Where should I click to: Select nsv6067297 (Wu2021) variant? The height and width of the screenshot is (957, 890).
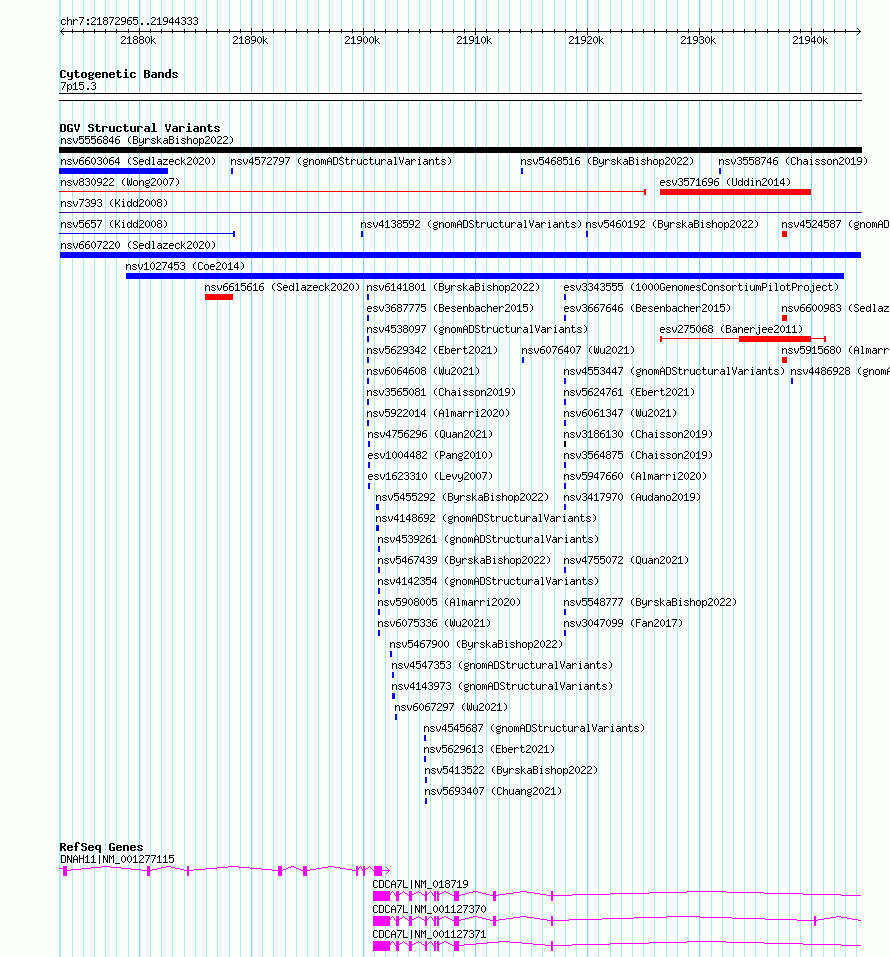(x=452, y=707)
